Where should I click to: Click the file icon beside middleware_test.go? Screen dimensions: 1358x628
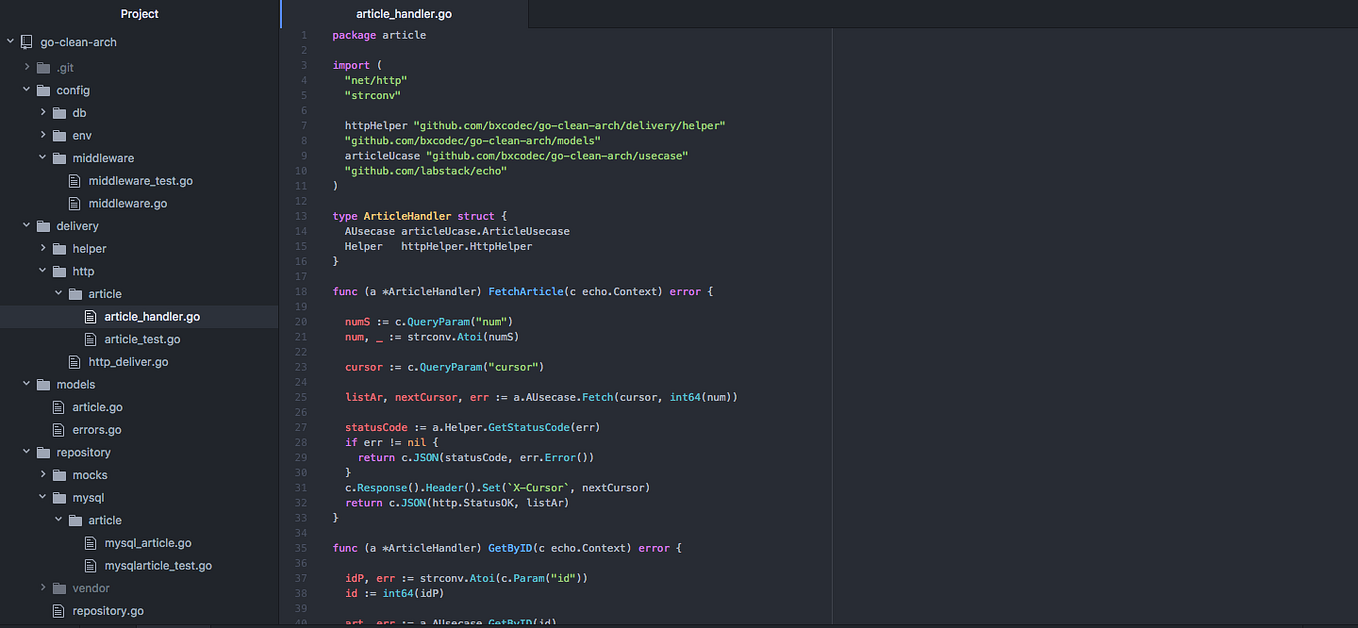[x=74, y=181]
